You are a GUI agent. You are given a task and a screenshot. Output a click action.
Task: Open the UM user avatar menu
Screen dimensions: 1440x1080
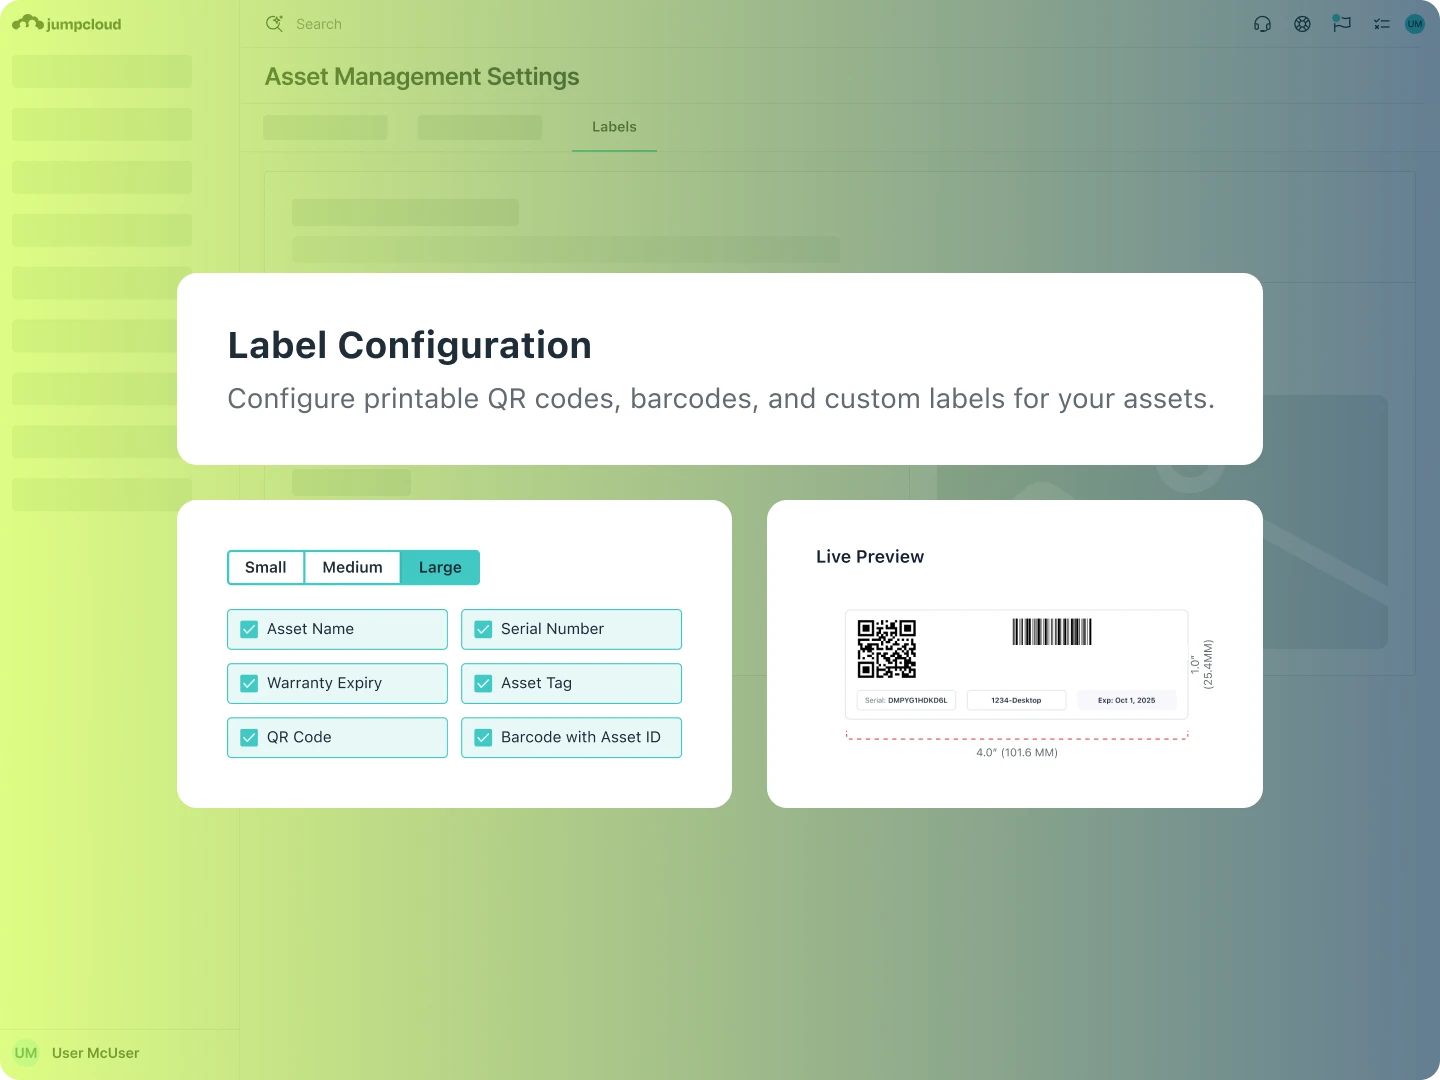click(1414, 24)
